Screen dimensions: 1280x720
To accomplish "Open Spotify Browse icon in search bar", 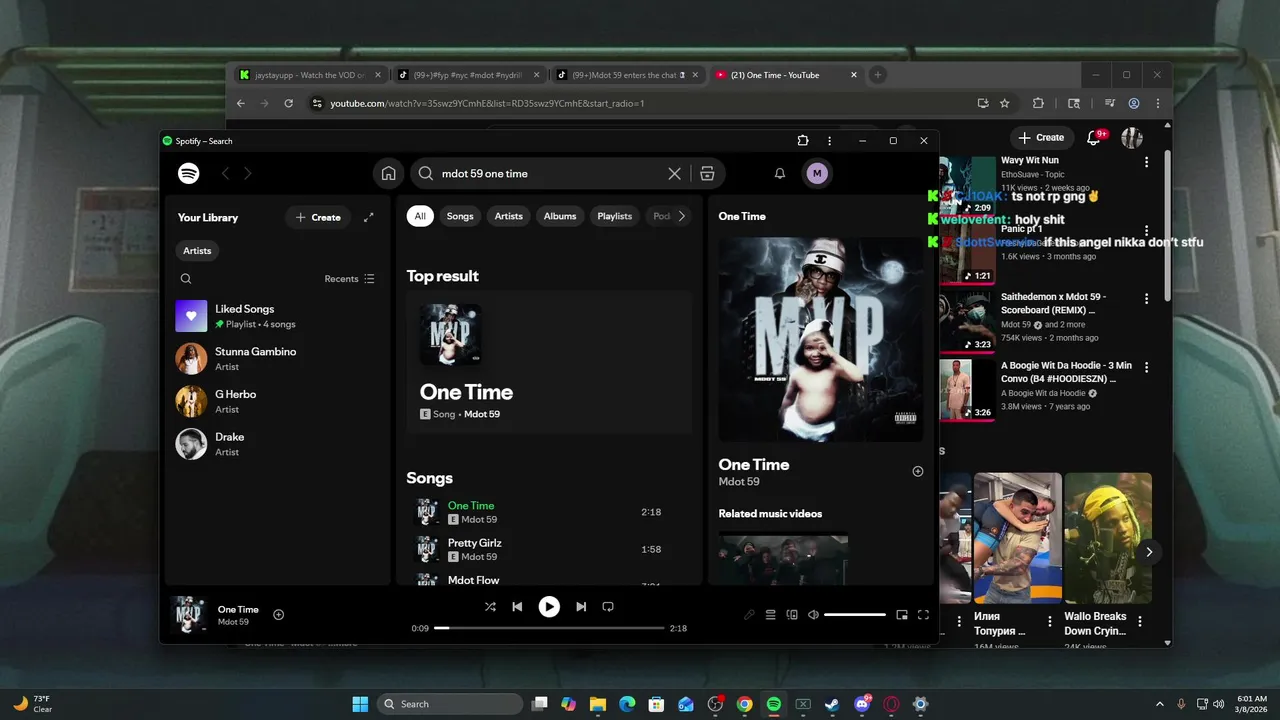I will (707, 173).
